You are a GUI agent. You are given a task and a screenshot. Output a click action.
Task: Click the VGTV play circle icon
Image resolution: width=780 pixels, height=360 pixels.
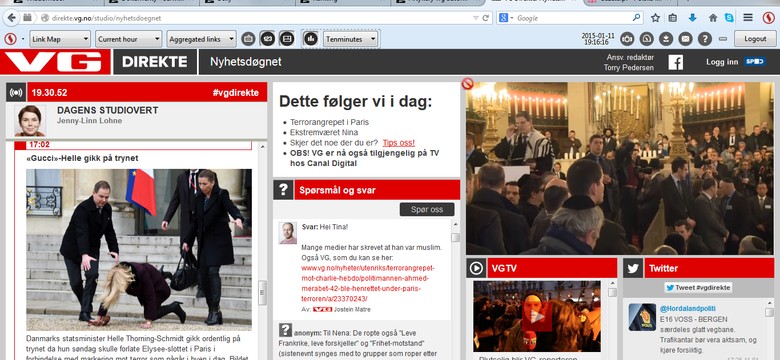[x=476, y=269]
